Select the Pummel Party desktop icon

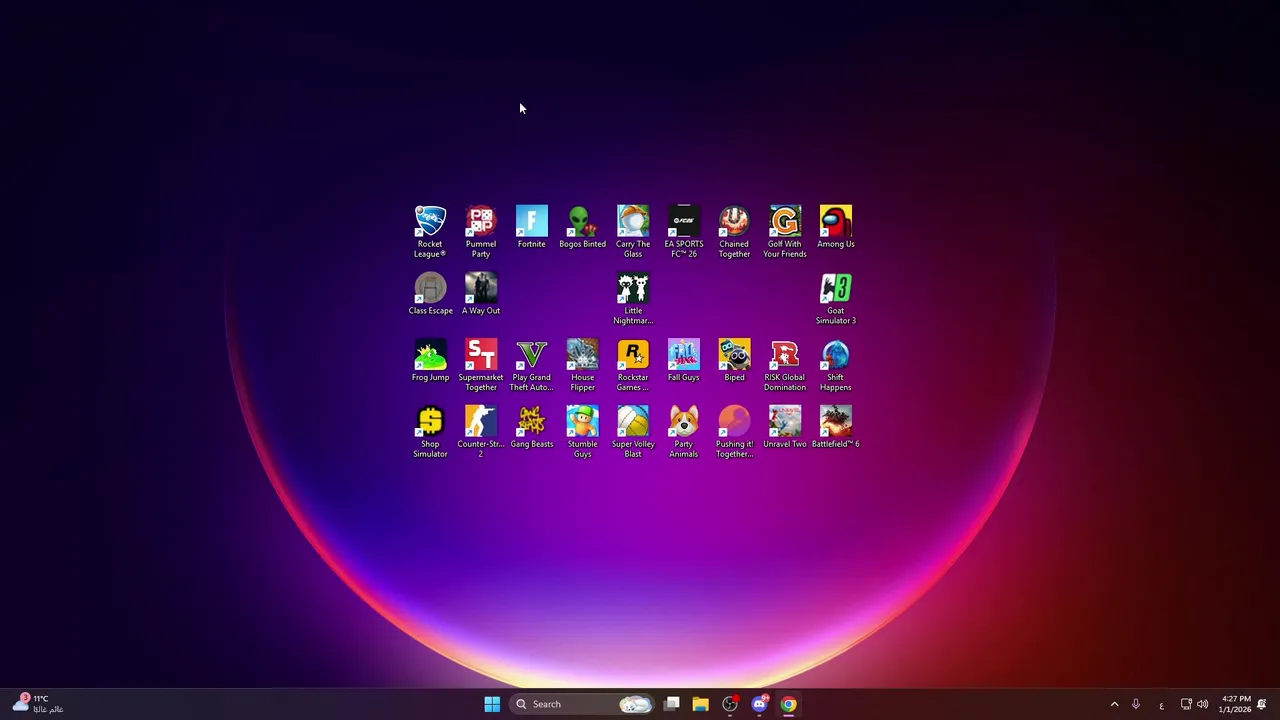click(481, 232)
